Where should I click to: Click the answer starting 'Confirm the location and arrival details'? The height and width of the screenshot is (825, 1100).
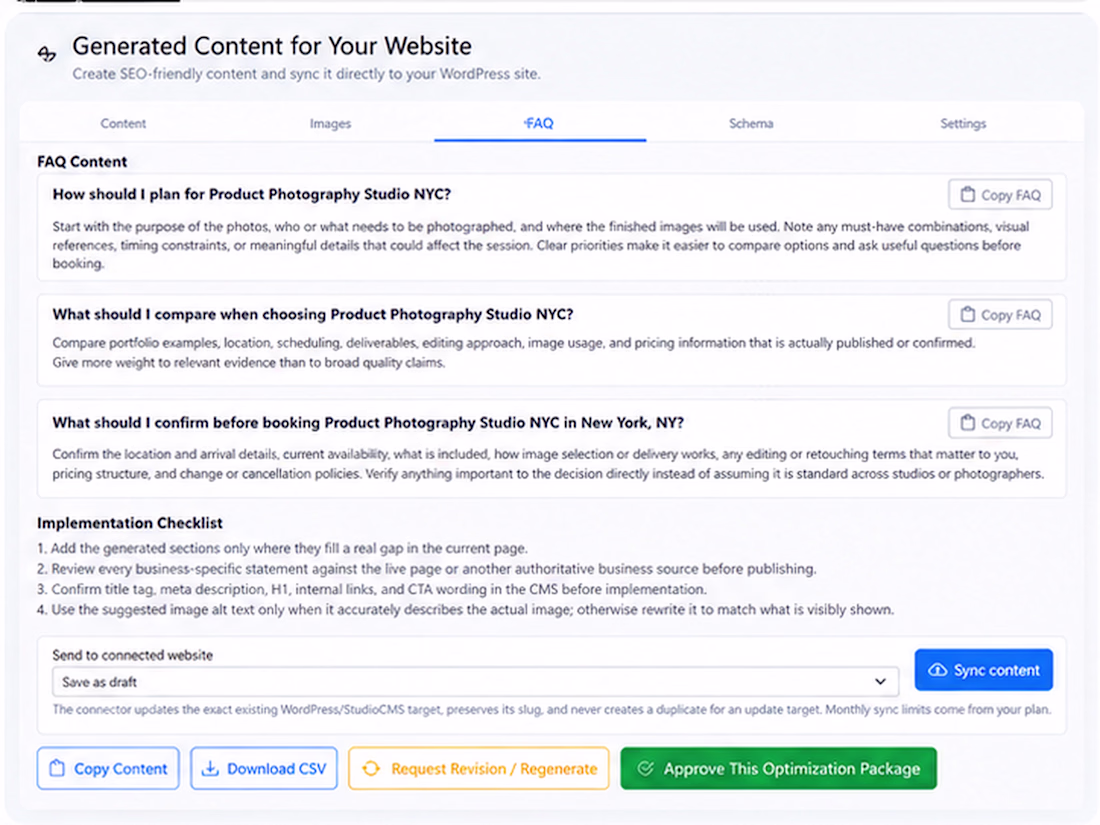(548, 464)
